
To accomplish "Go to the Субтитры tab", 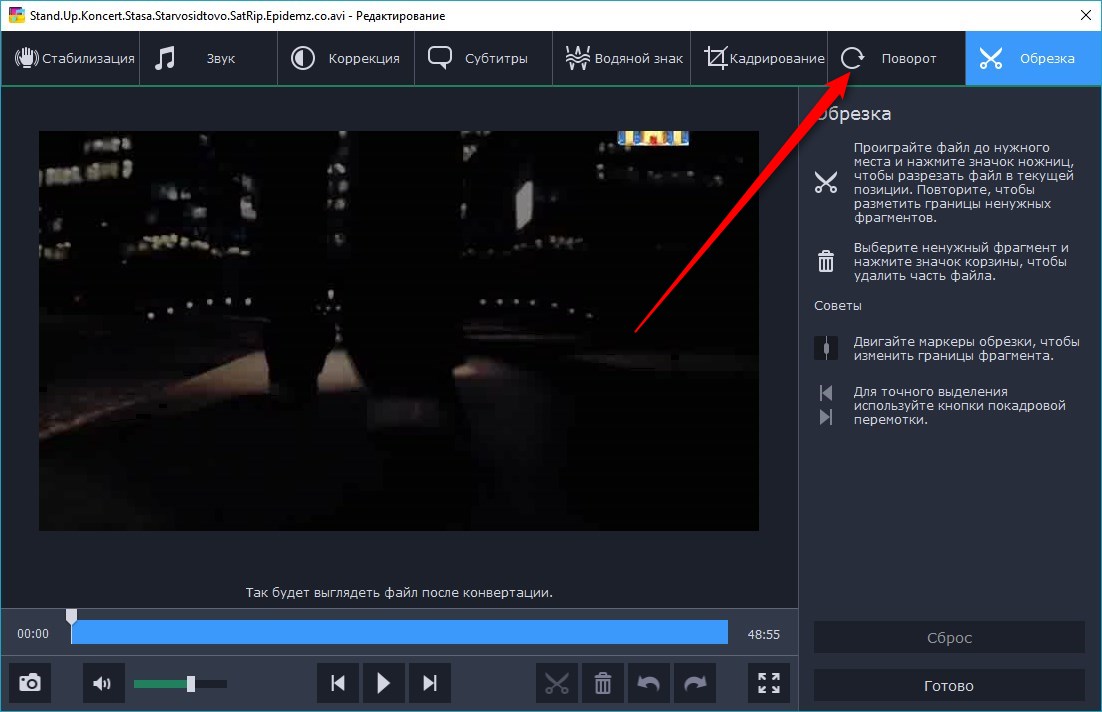I will [484, 58].
